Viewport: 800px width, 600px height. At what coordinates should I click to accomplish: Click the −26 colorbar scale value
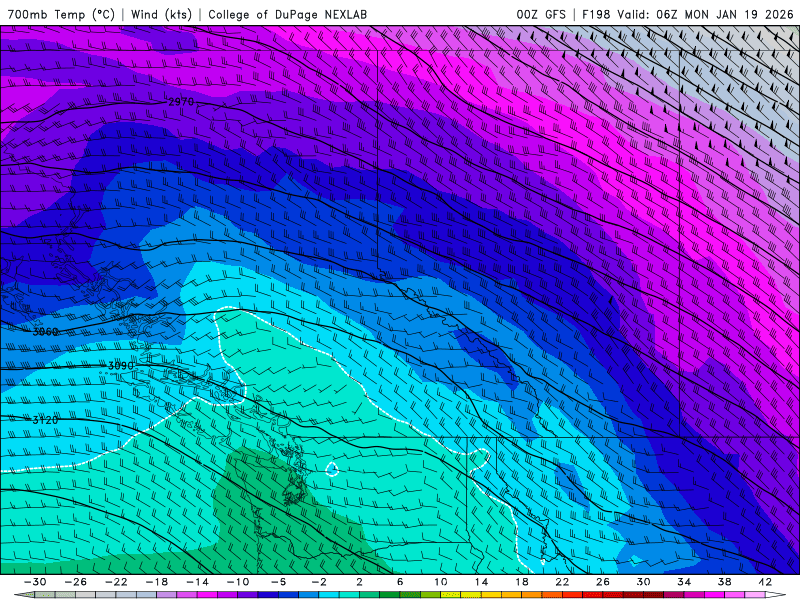tap(76, 582)
